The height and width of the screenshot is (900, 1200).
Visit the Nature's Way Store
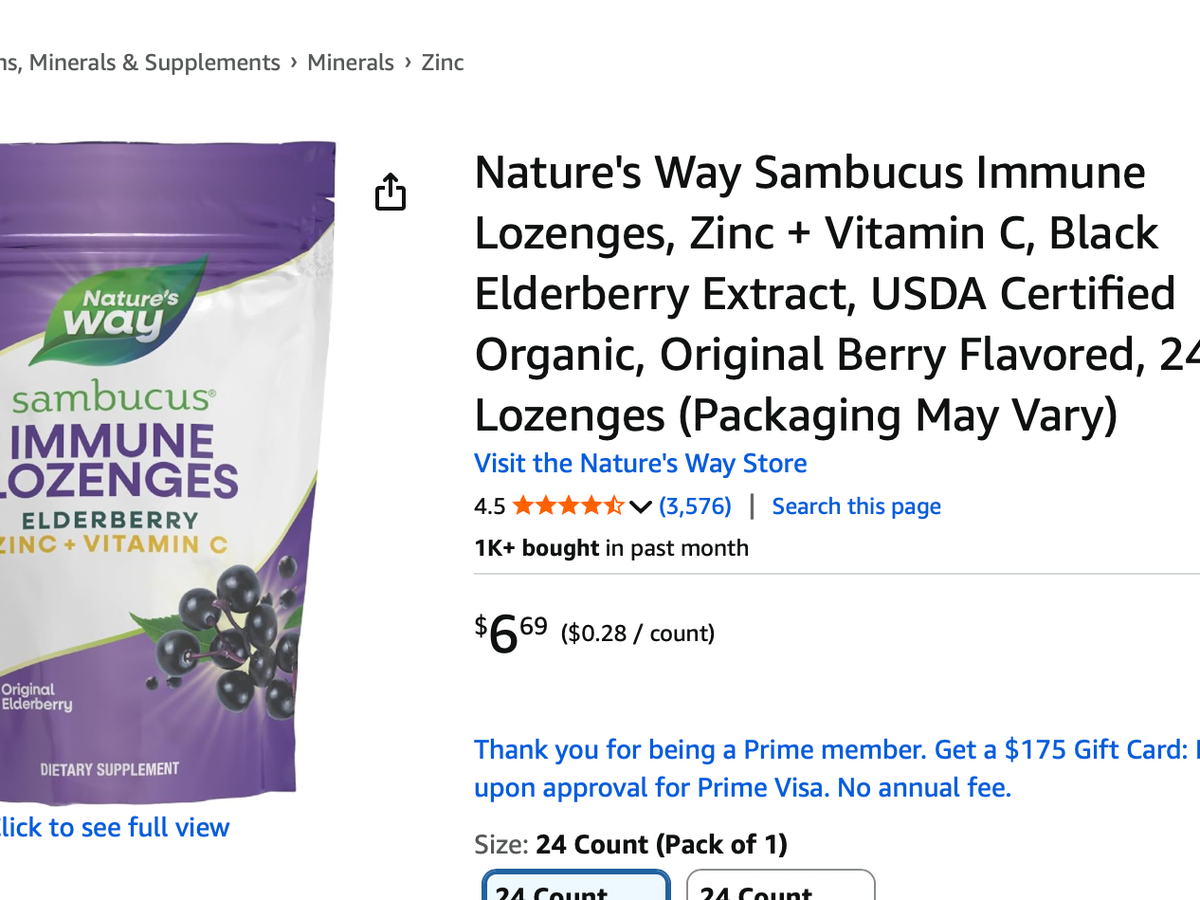point(640,464)
